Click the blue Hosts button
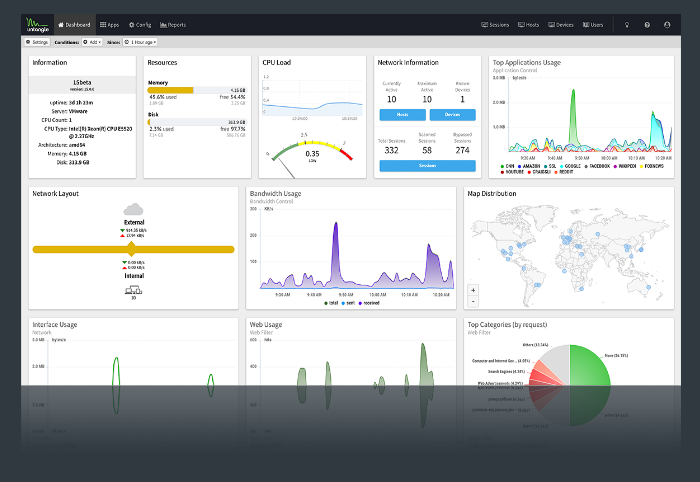The height and width of the screenshot is (482, 700). (x=403, y=115)
